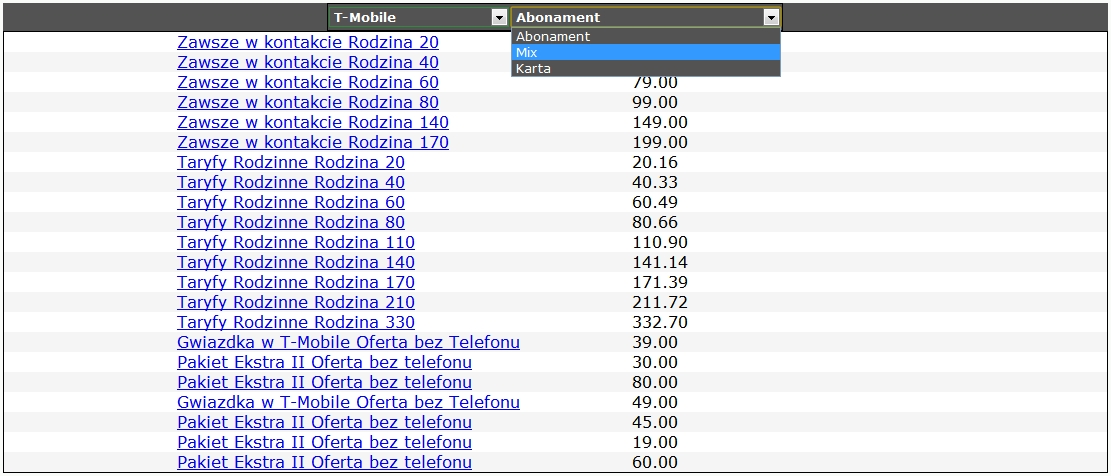The height and width of the screenshot is (476, 1111).
Task: Click the 141.14 price value
Action: click(x=660, y=262)
